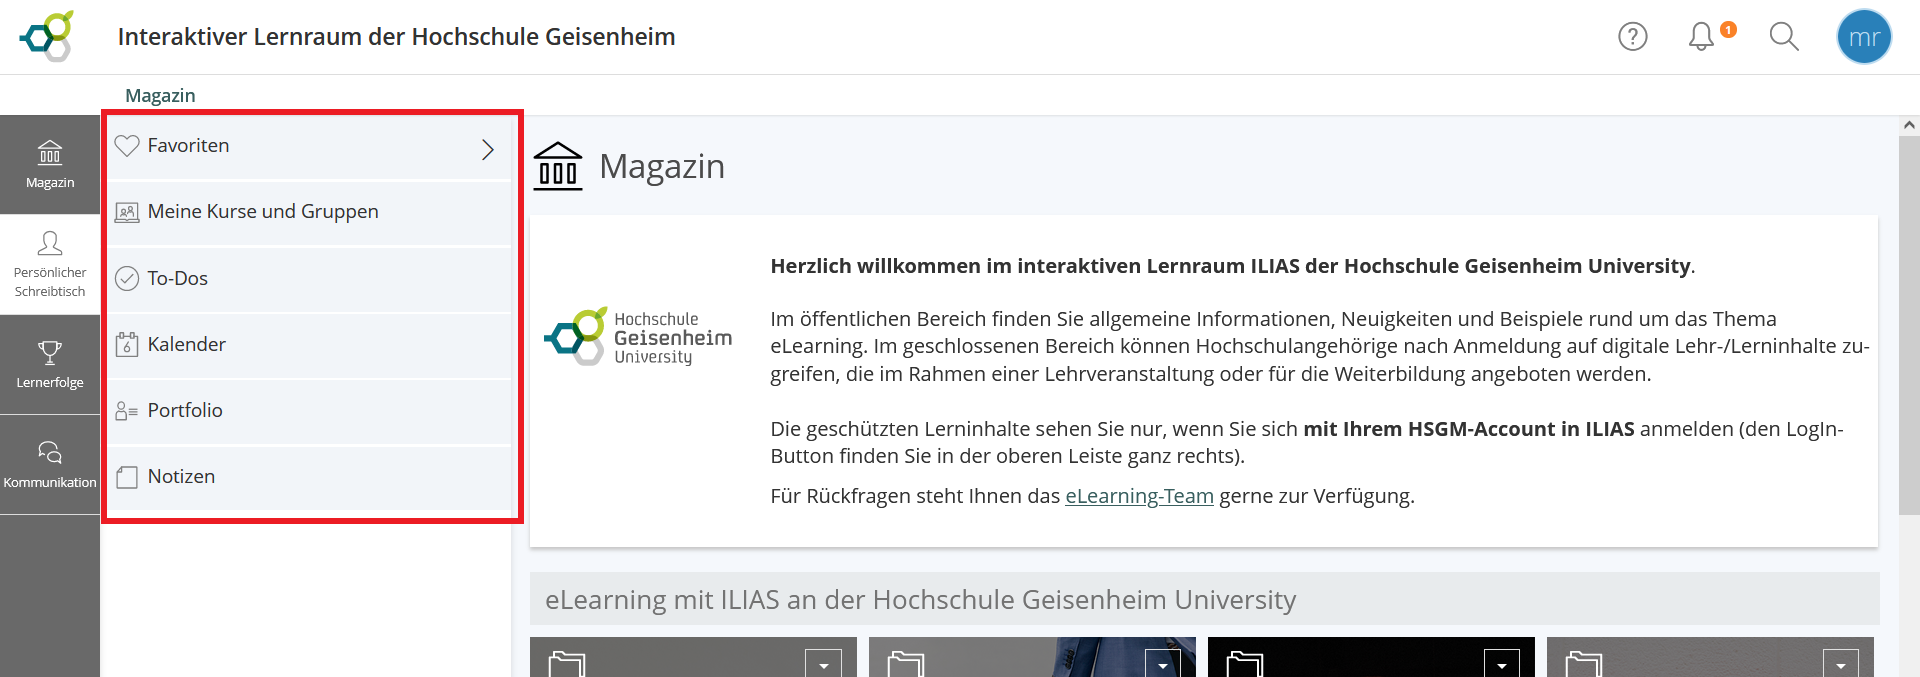Click the scrollbar up arrow
Image resolution: width=1920 pixels, height=677 pixels.
click(1909, 125)
